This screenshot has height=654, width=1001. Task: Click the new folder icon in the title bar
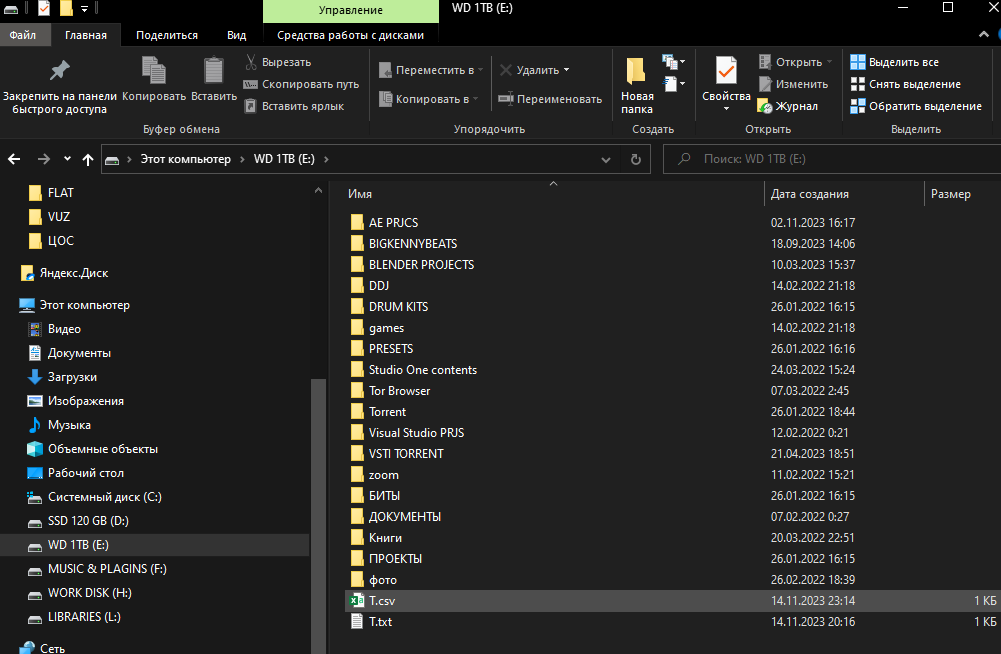click(66, 8)
